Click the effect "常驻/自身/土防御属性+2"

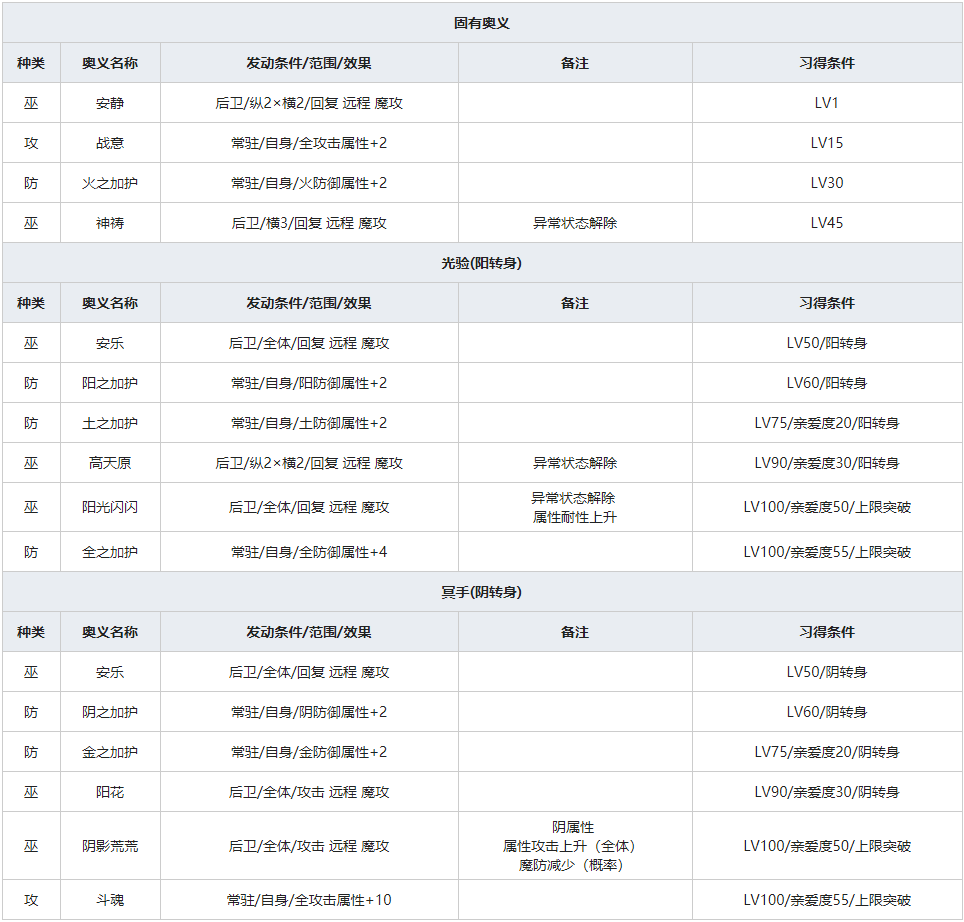pyautogui.click(x=309, y=423)
